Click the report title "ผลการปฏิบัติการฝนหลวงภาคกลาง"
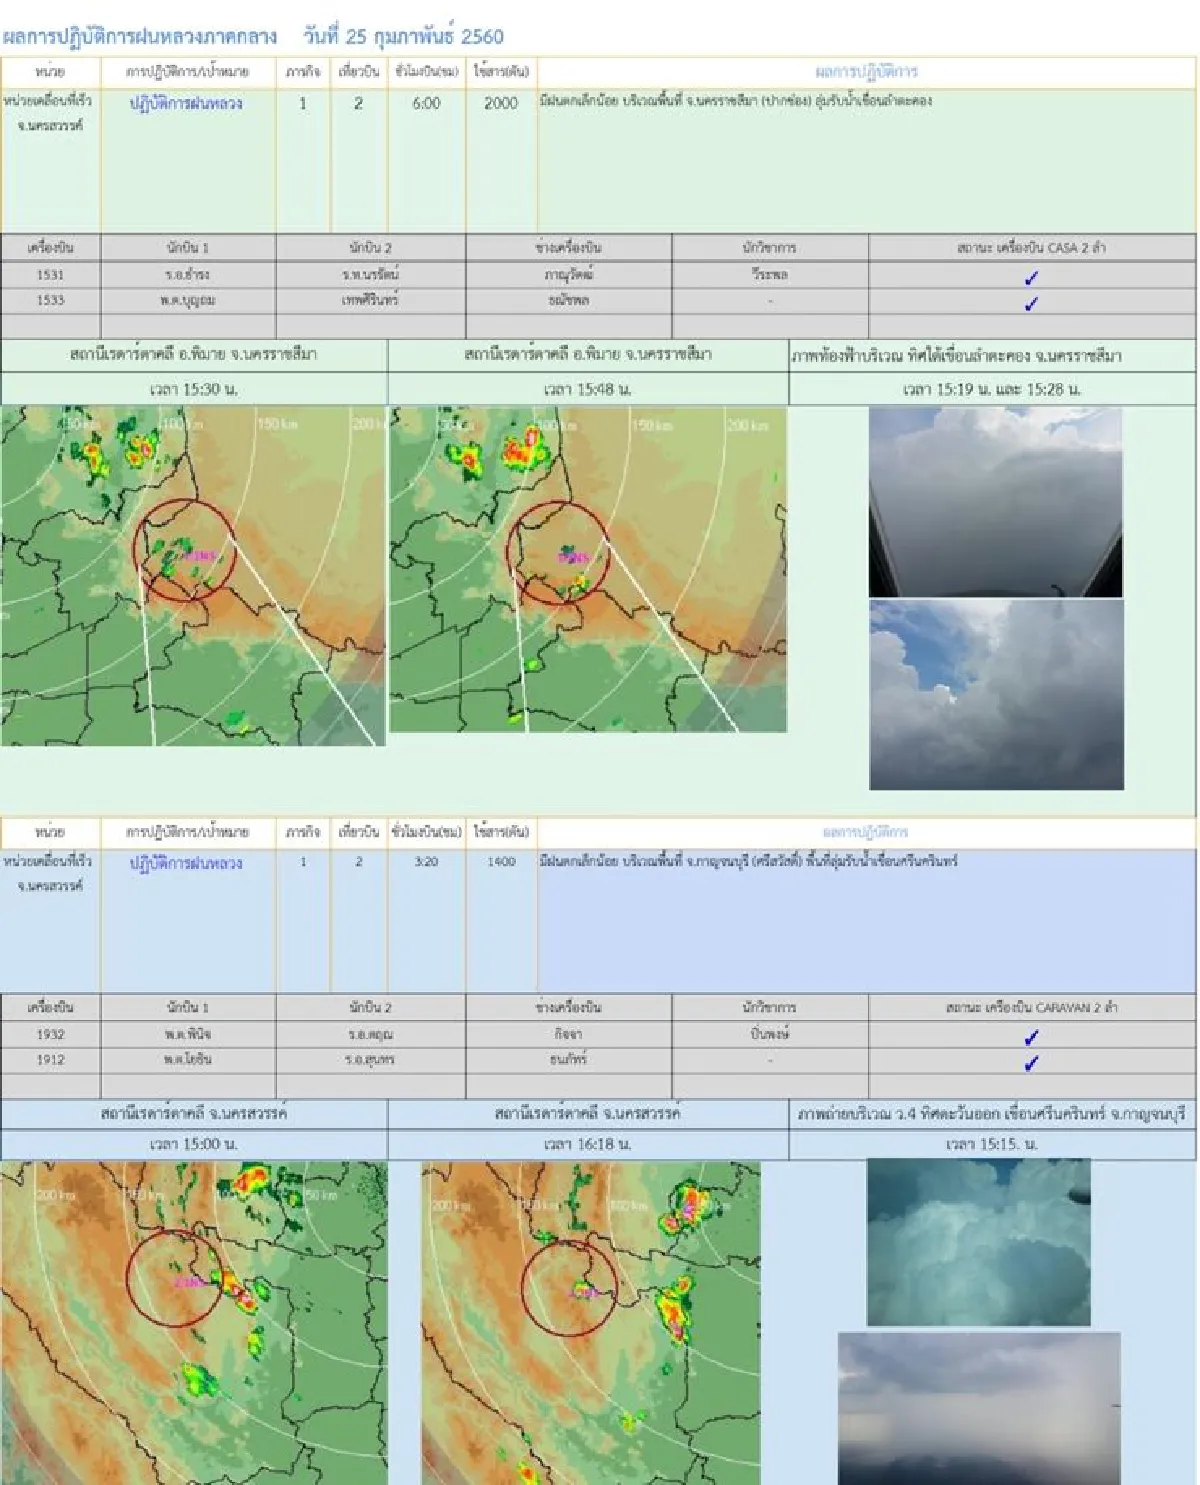Image resolution: width=1200 pixels, height=1485 pixels. [x=139, y=37]
